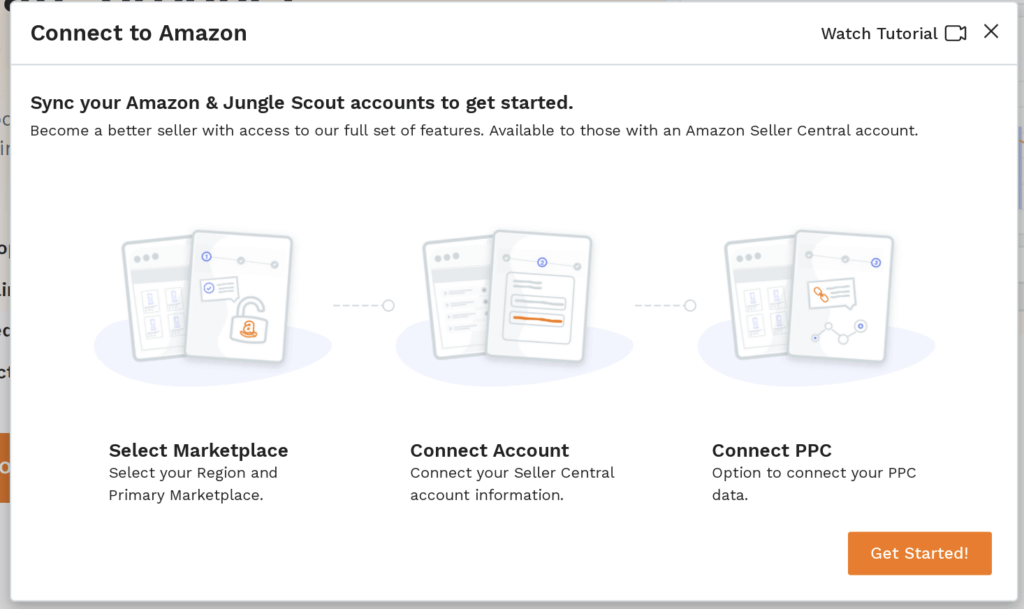Click the line graph icon in PPC card
The height and width of the screenshot is (609, 1024).
840,332
